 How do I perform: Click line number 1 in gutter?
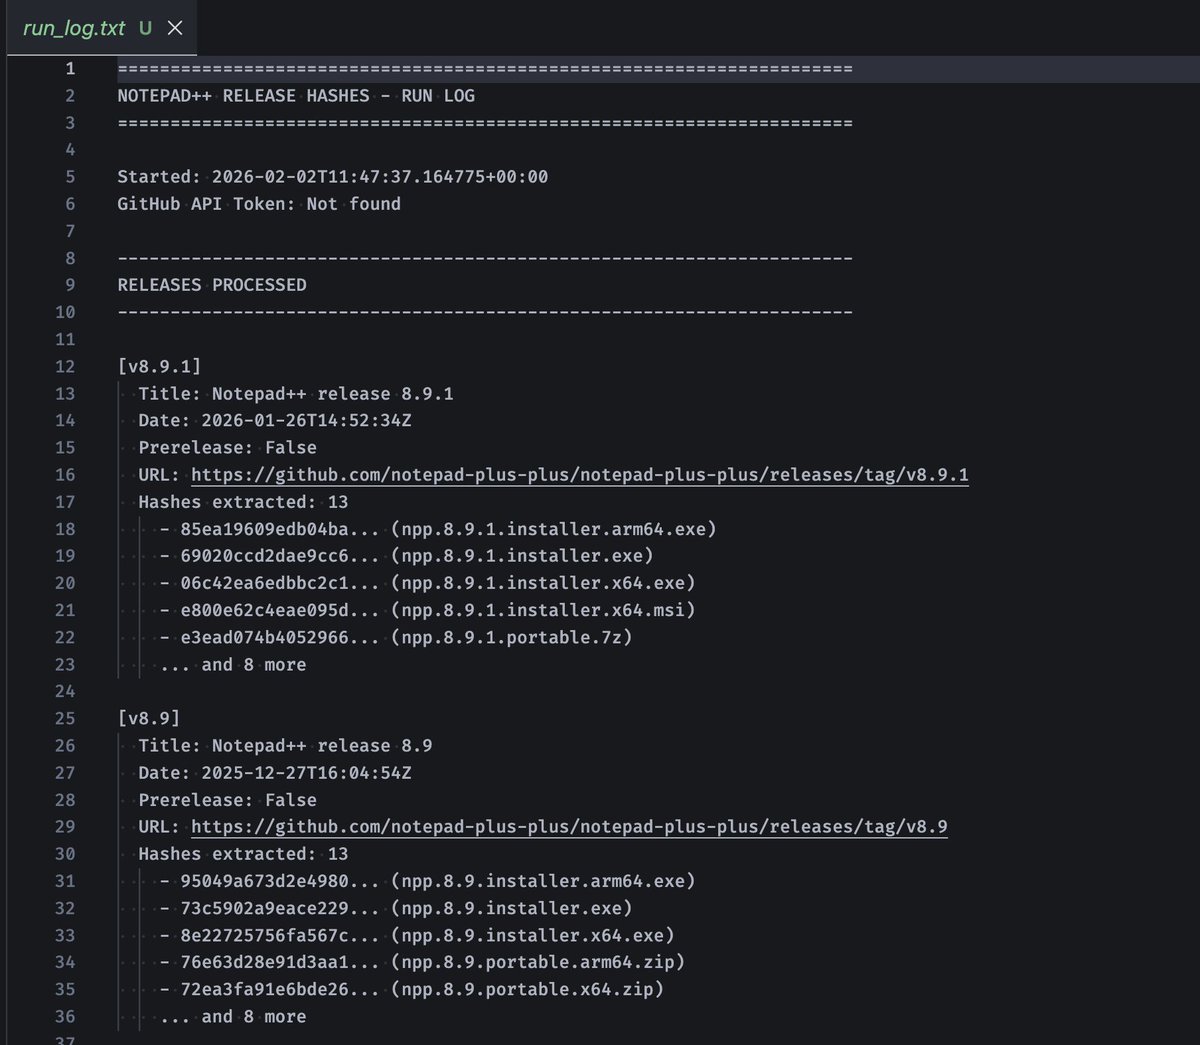(70, 69)
